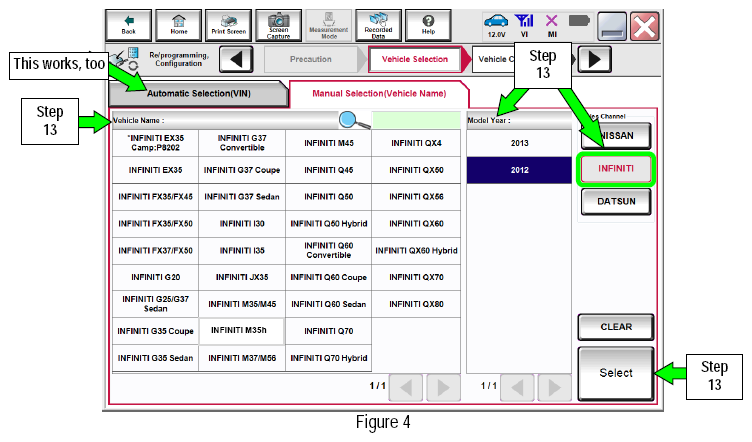Select INFINITI G35 Sedan
The width and height of the screenshot is (752, 442).
click(155, 358)
